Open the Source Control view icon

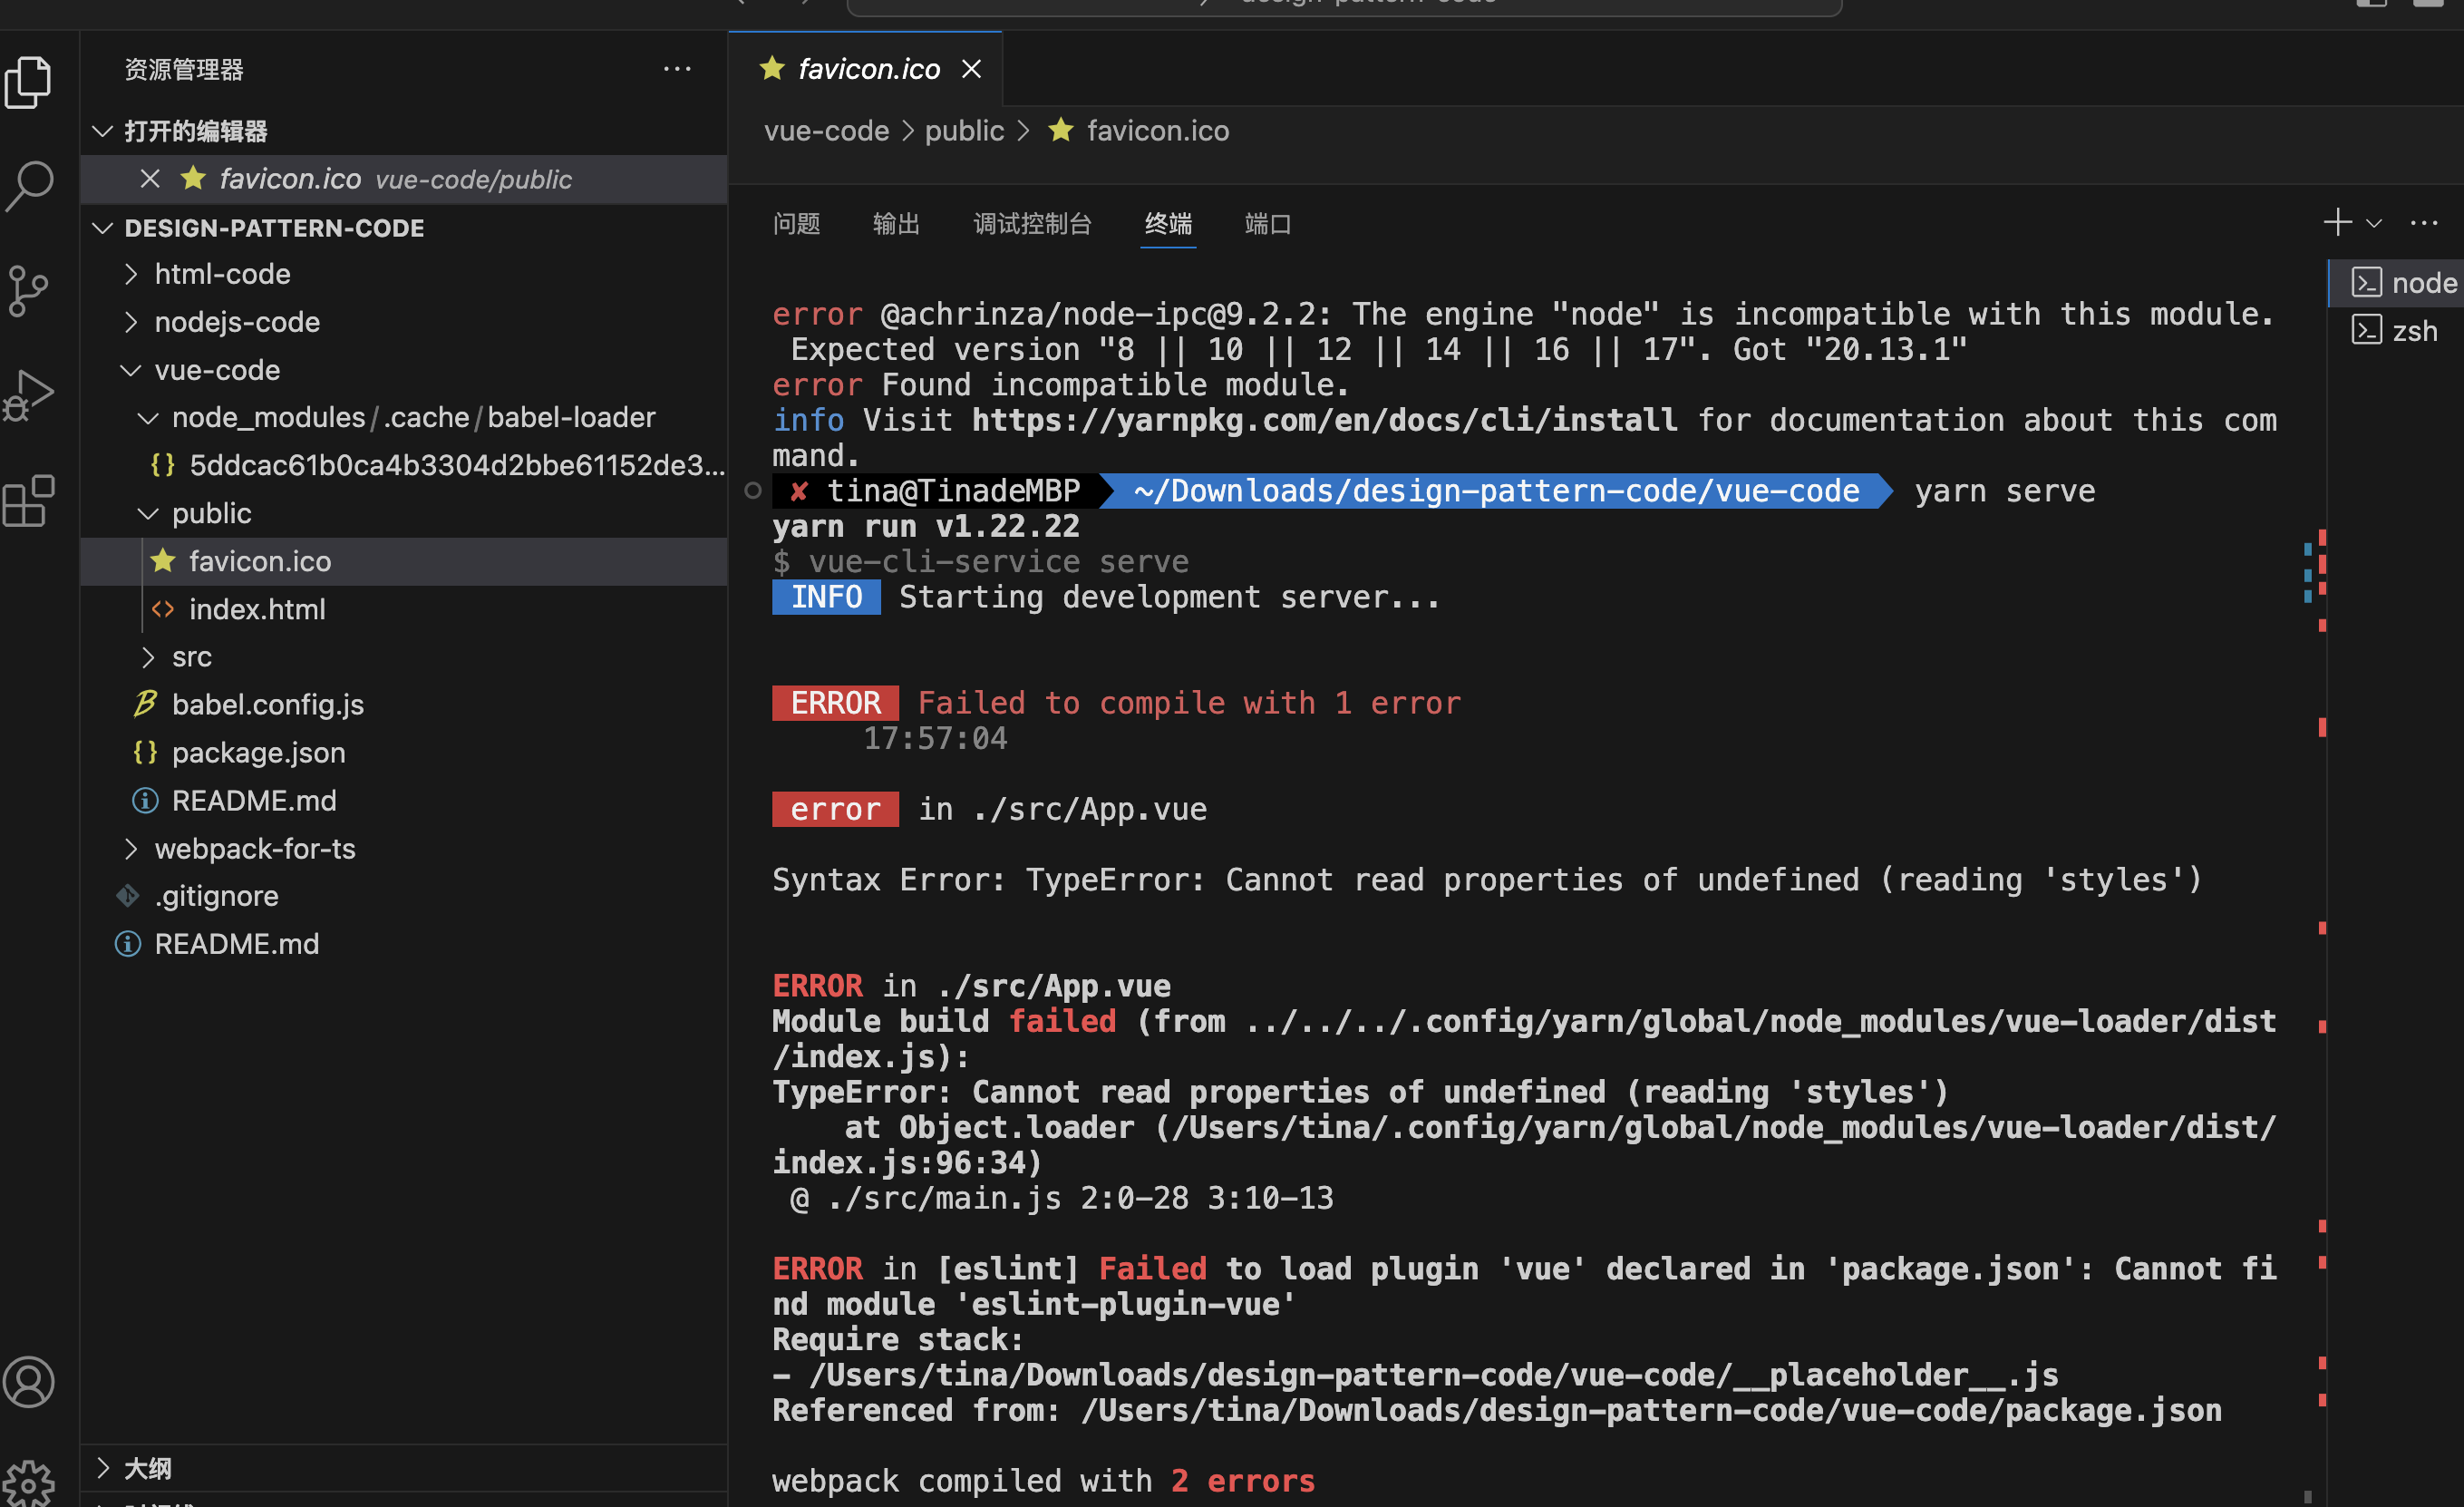[29, 291]
